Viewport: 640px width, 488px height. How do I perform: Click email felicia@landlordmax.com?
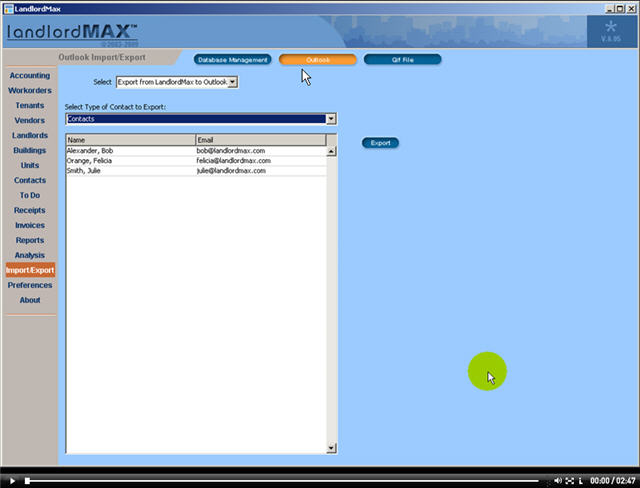pos(233,161)
